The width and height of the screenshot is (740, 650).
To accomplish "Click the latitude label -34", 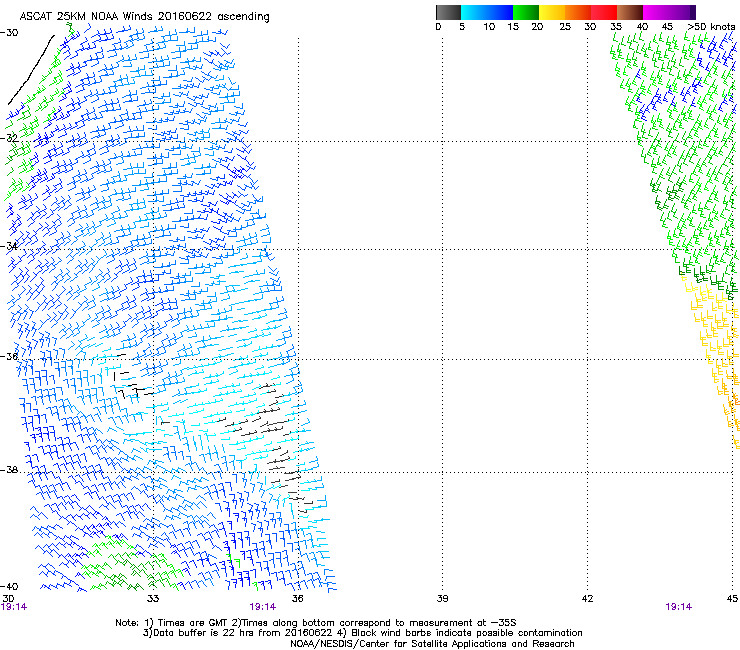I will pyautogui.click(x=9, y=246).
